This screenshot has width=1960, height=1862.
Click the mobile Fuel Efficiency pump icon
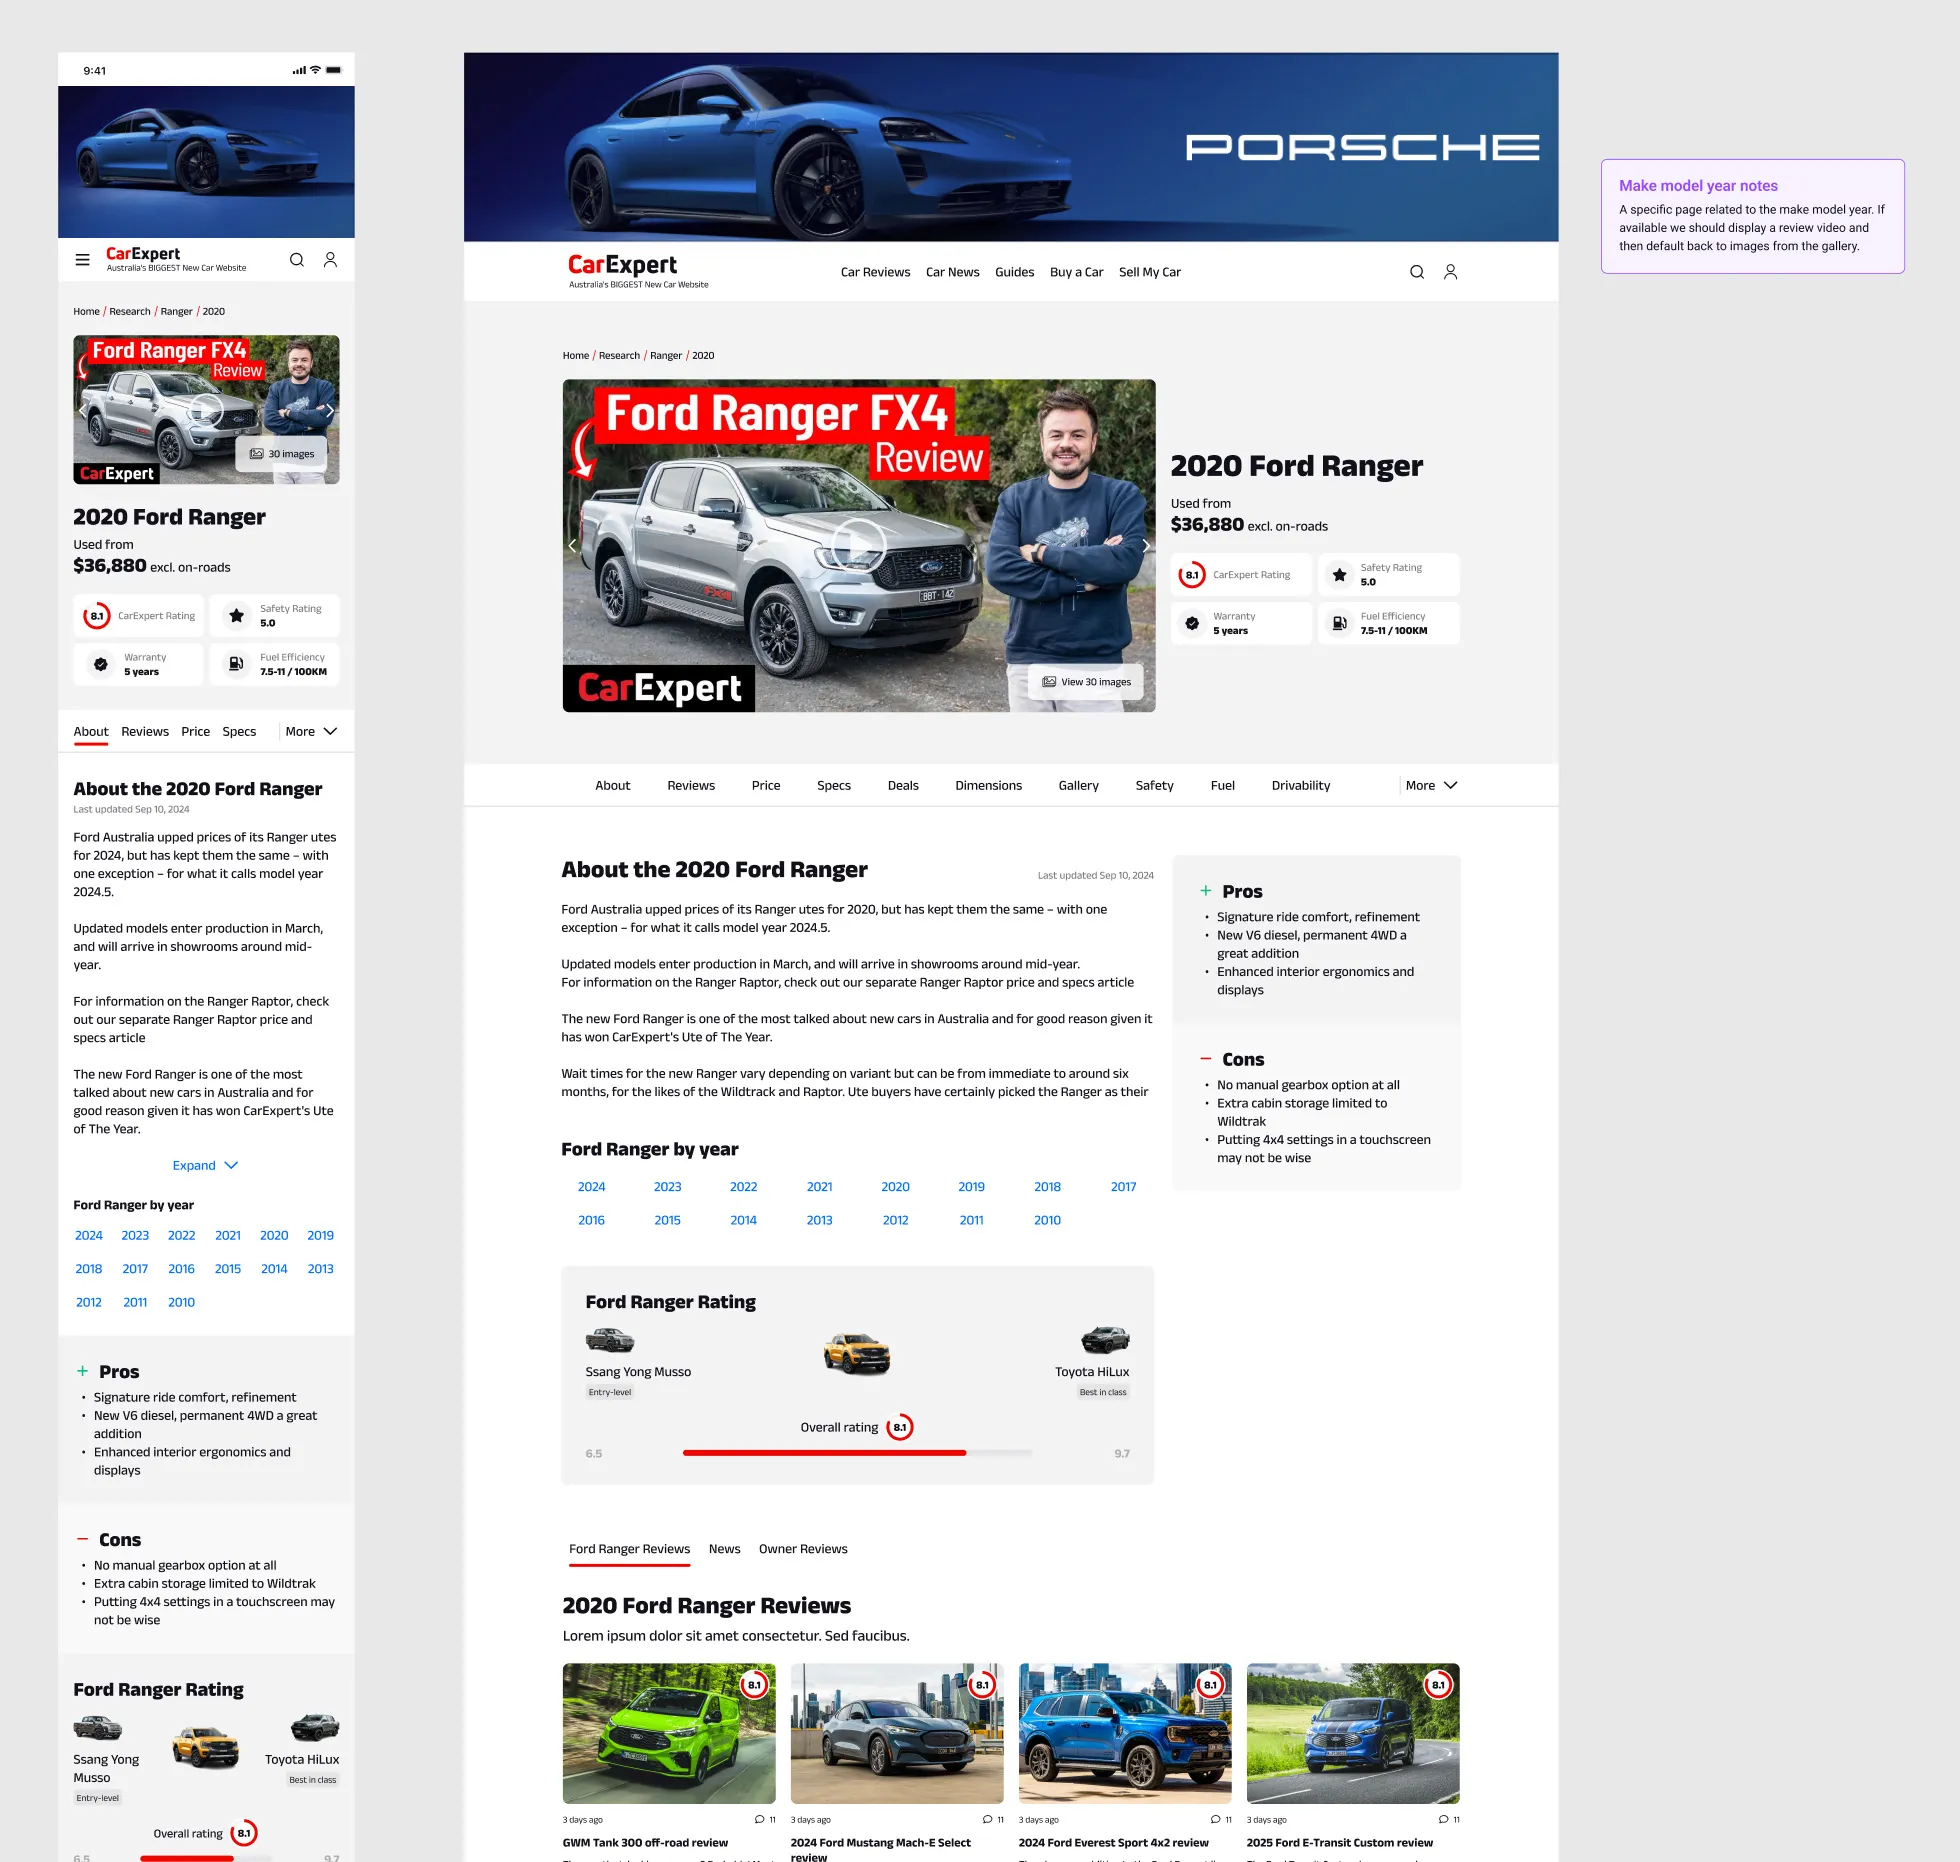(x=236, y=664)
